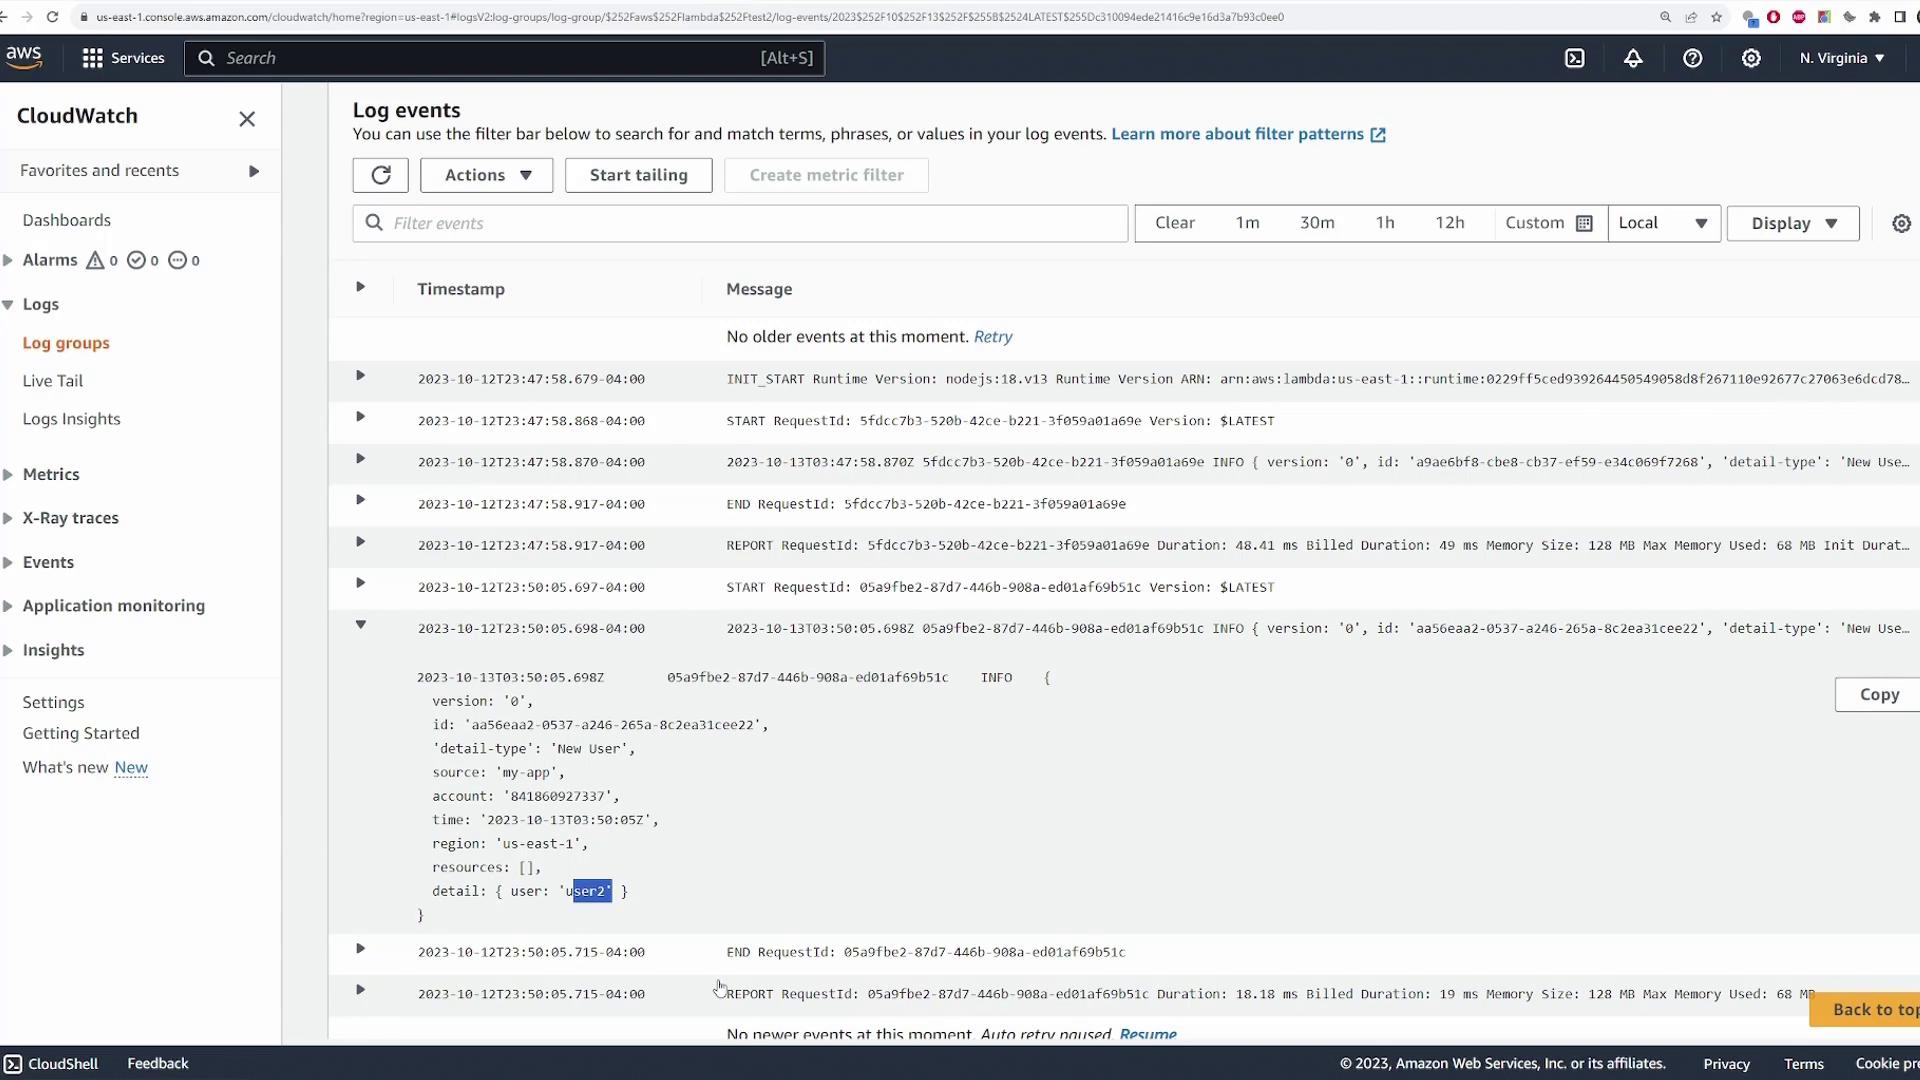Open the CloudShell icon in top navigation bar

pos(1575,58)
